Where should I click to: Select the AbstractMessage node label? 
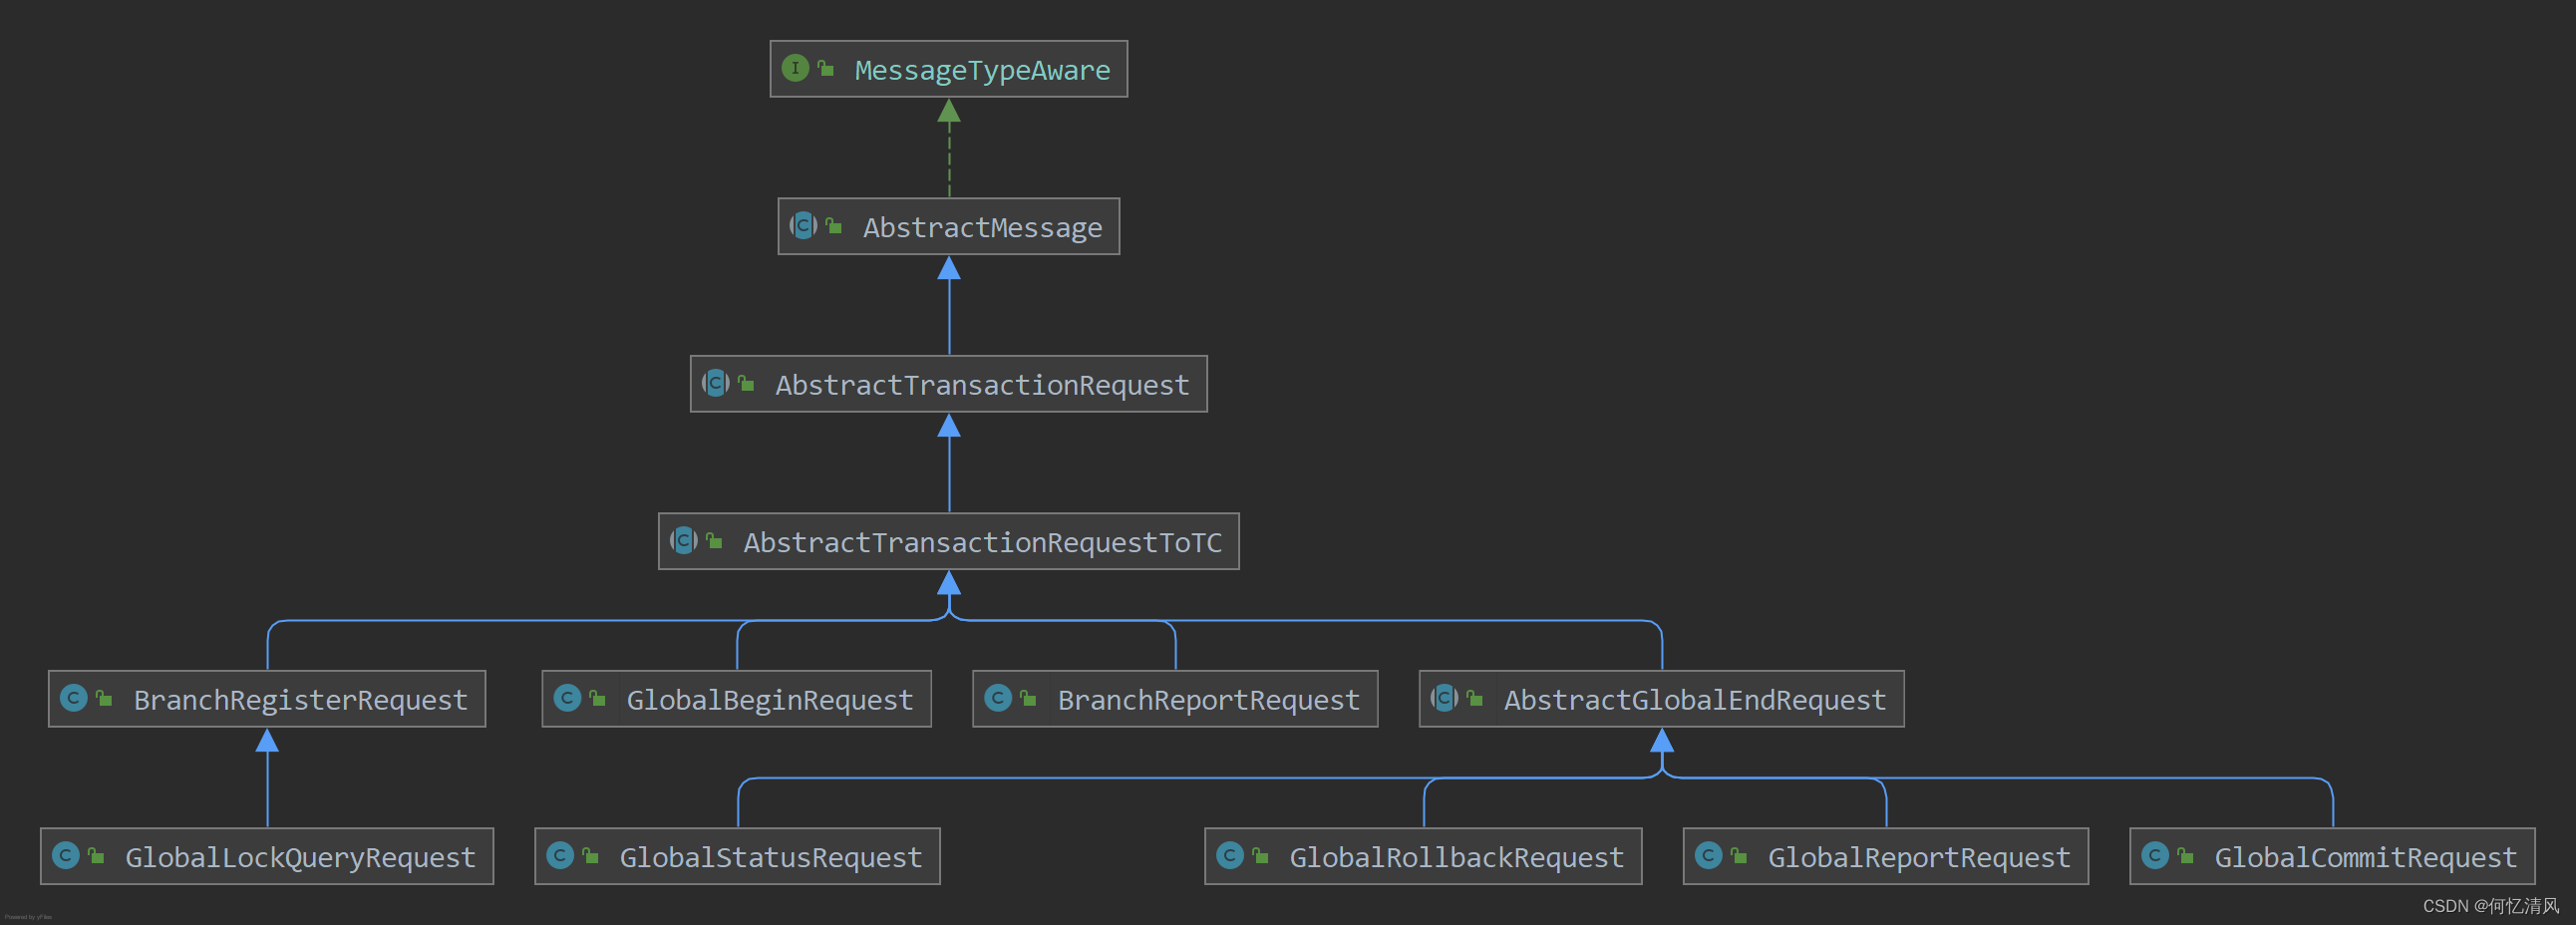click(982, 228)
